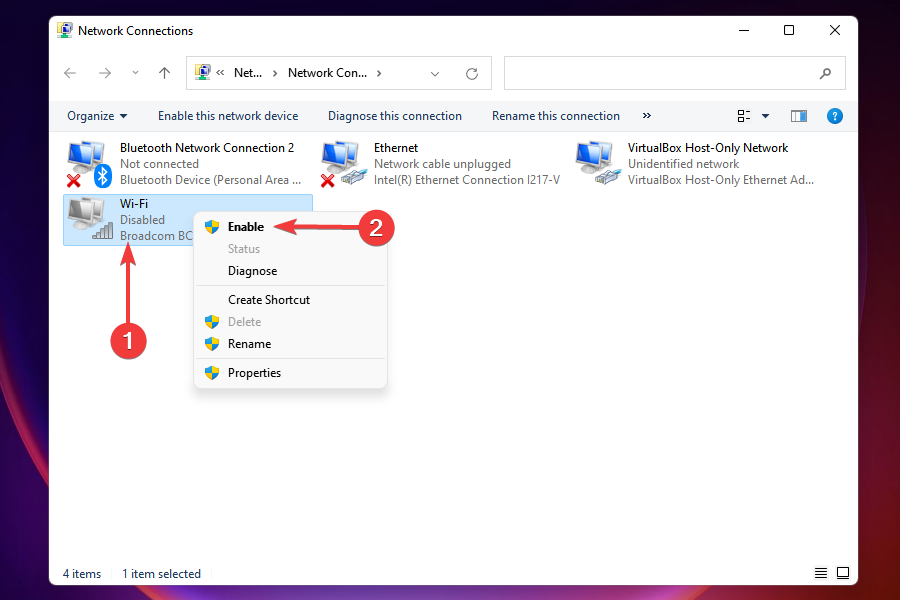
Task: Open the preview pane via its toolbar icon
Action: coord(798,116)
